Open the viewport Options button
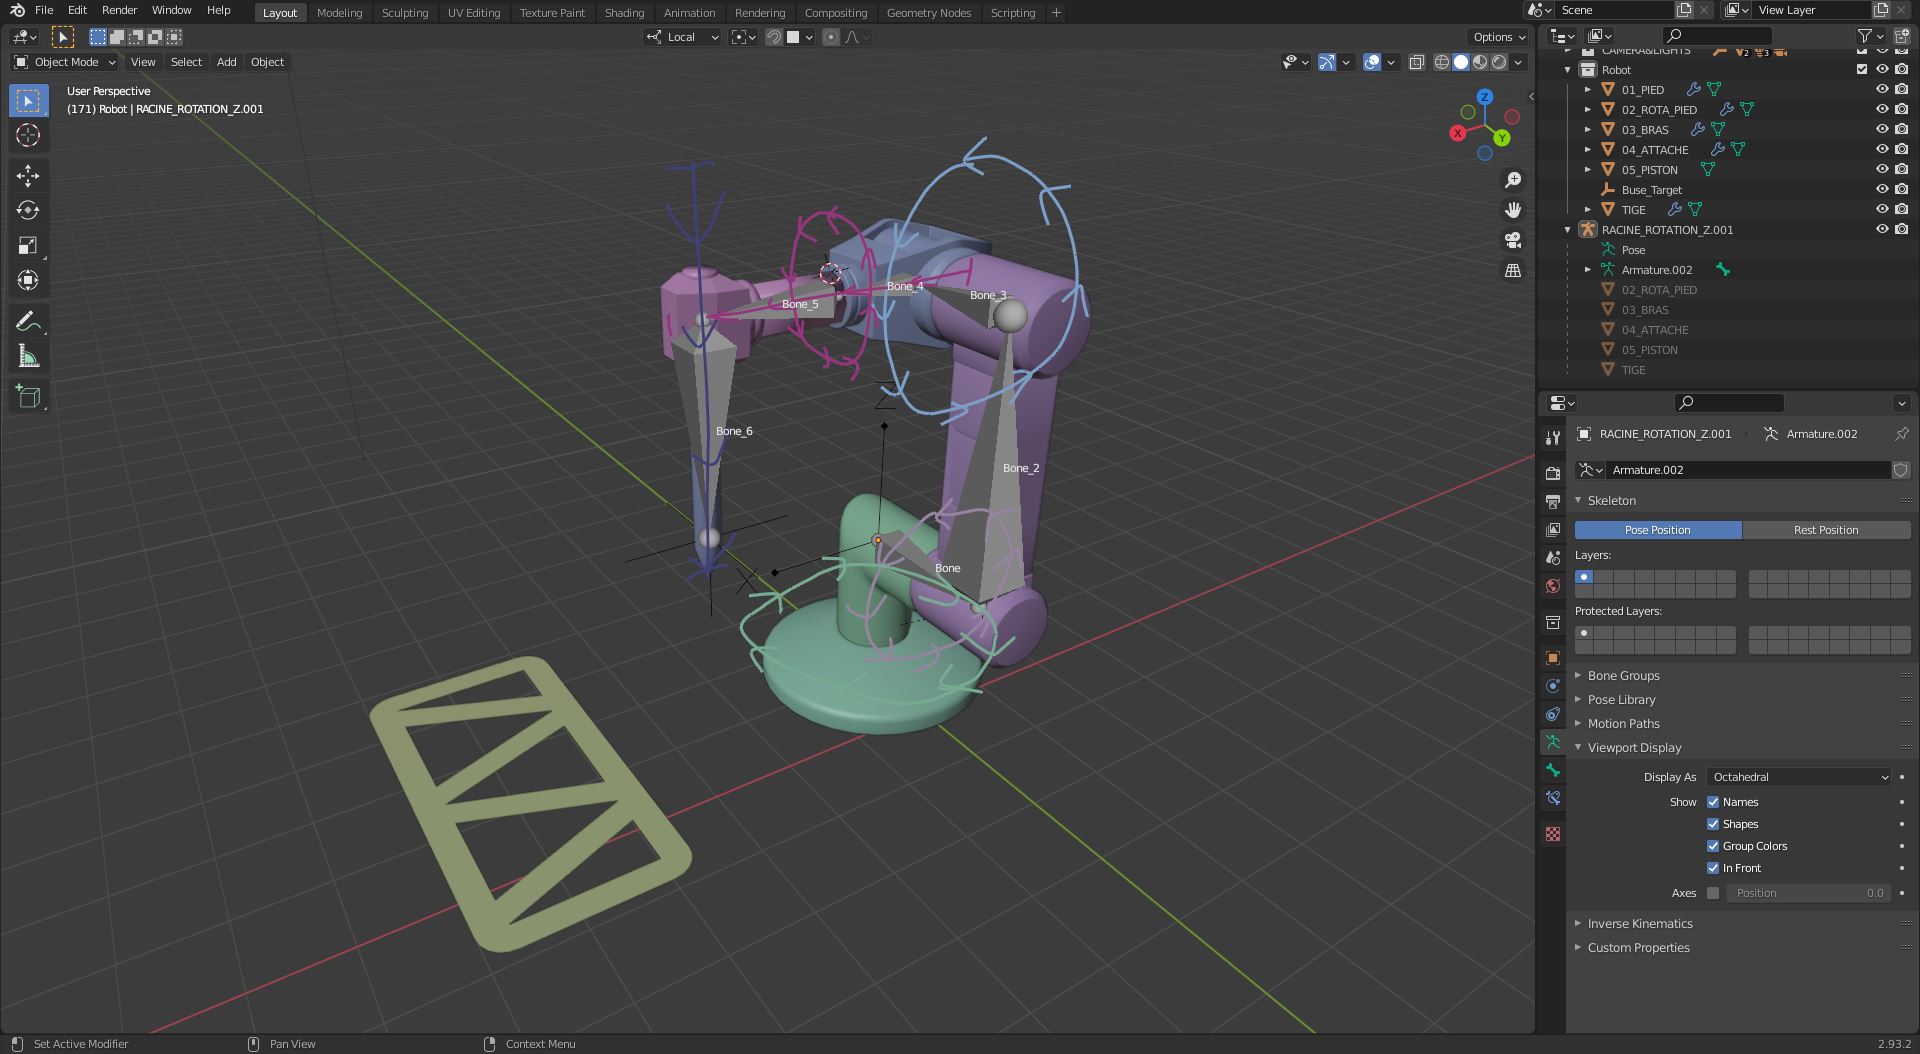Viewport: 1920px width, 1054px height. 1499,37
